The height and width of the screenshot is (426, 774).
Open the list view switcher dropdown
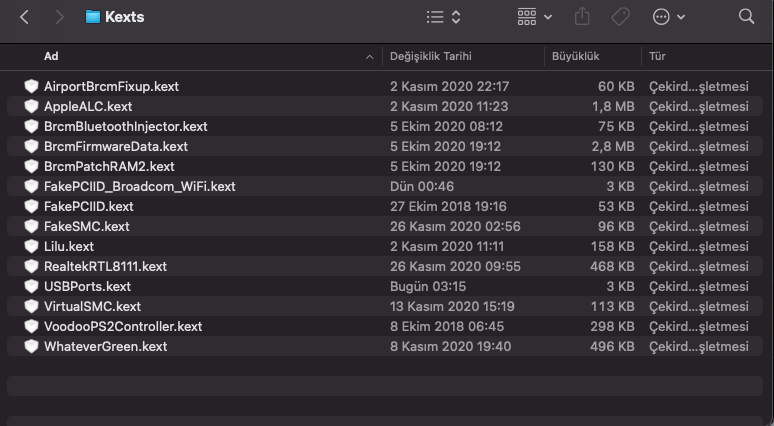click(443, 17)
